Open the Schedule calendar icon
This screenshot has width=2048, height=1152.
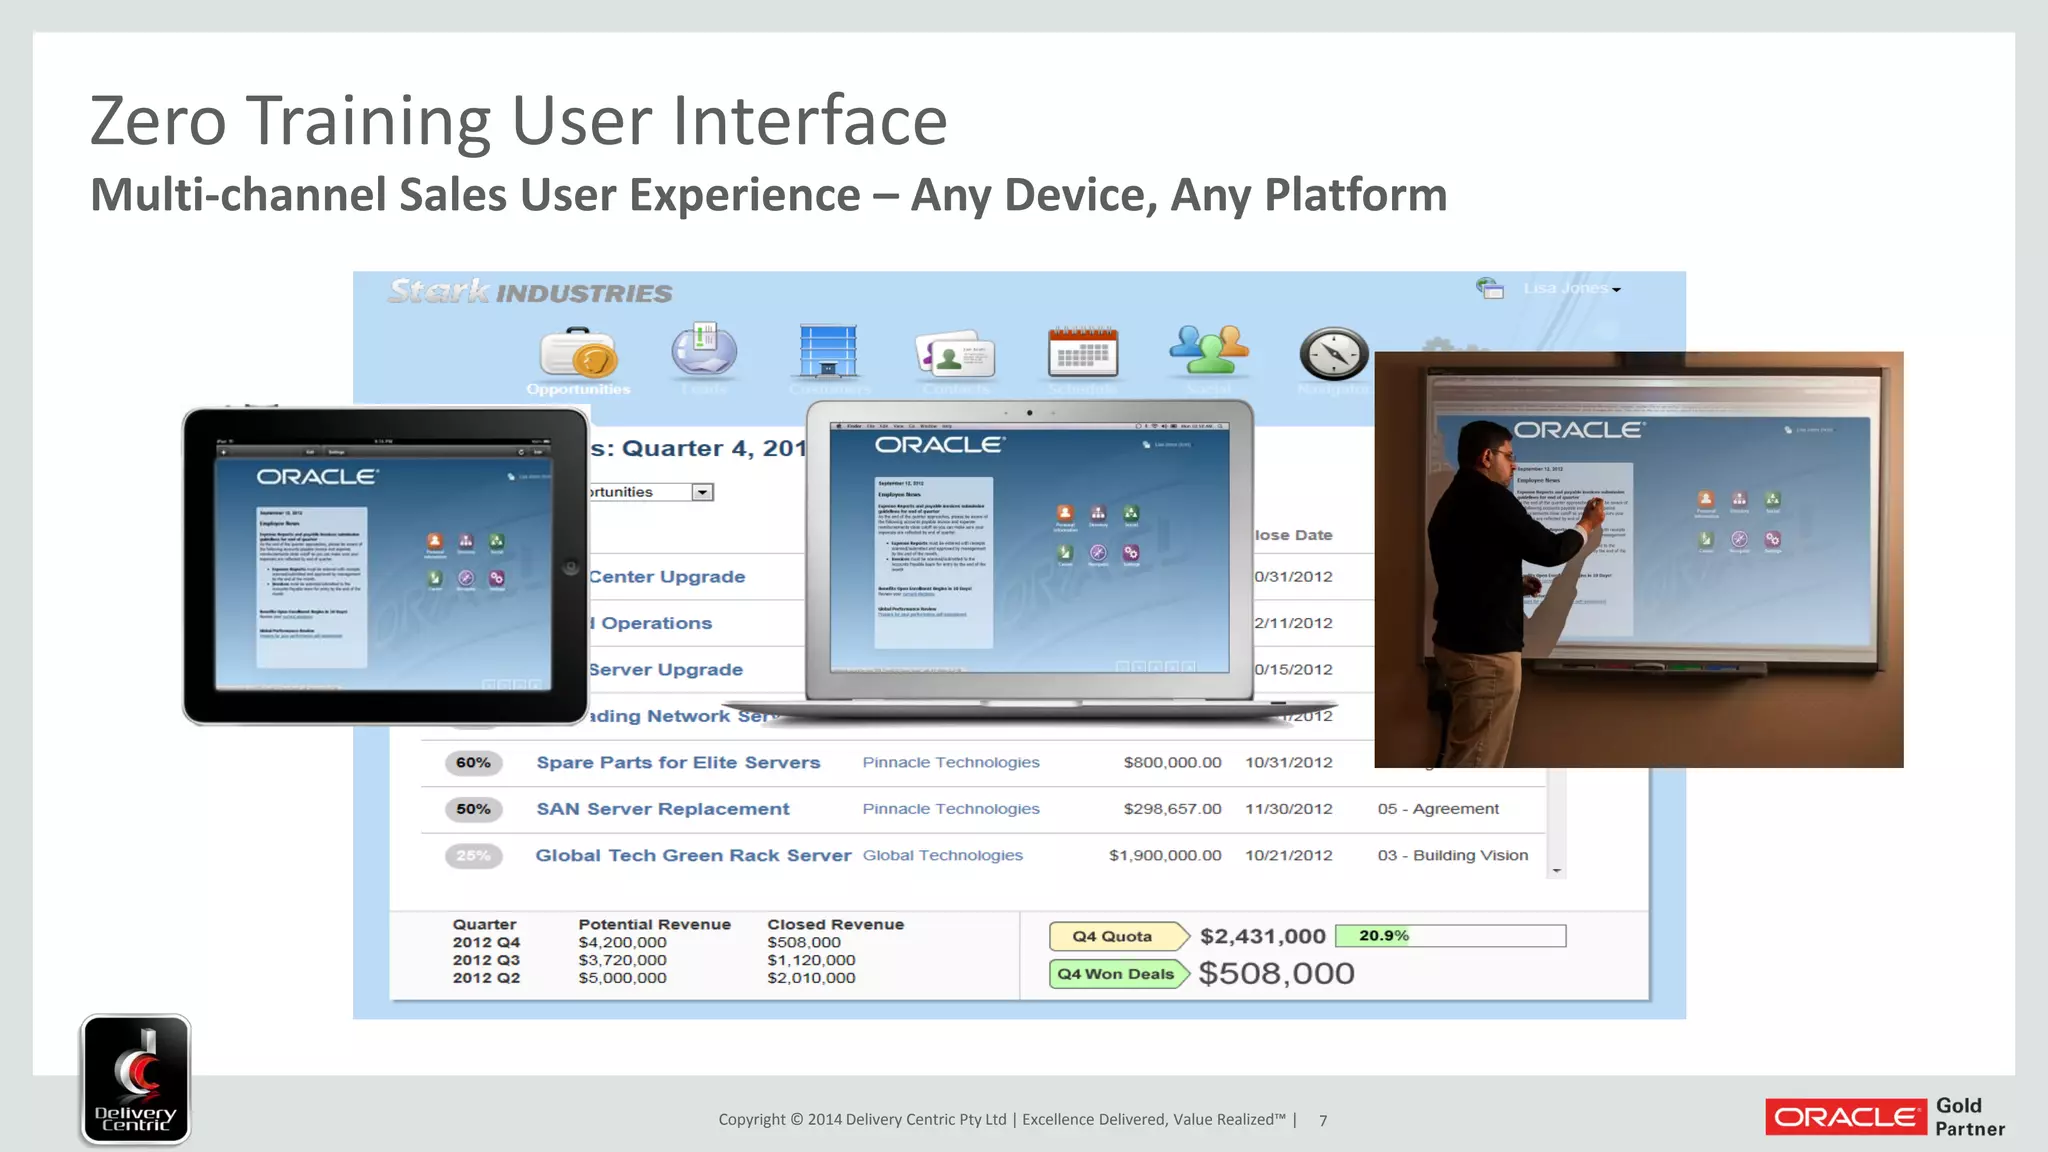coord(1083,352)
